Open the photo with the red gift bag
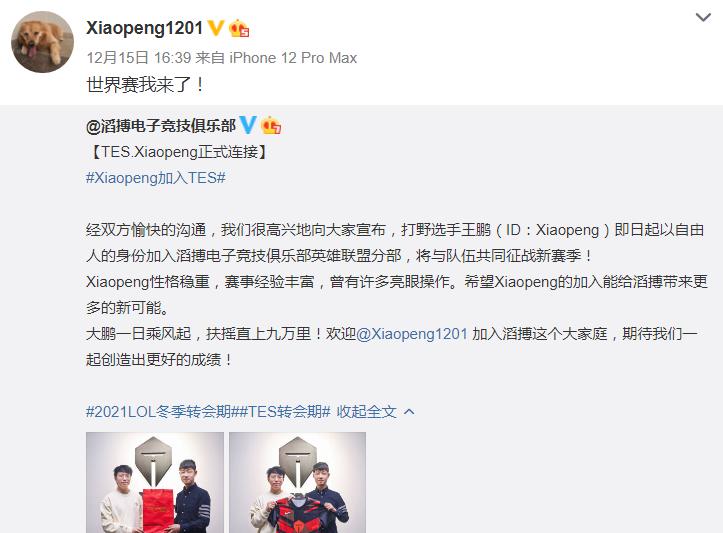The width and height of the screenshot is (723, 533). click(155, 482)
